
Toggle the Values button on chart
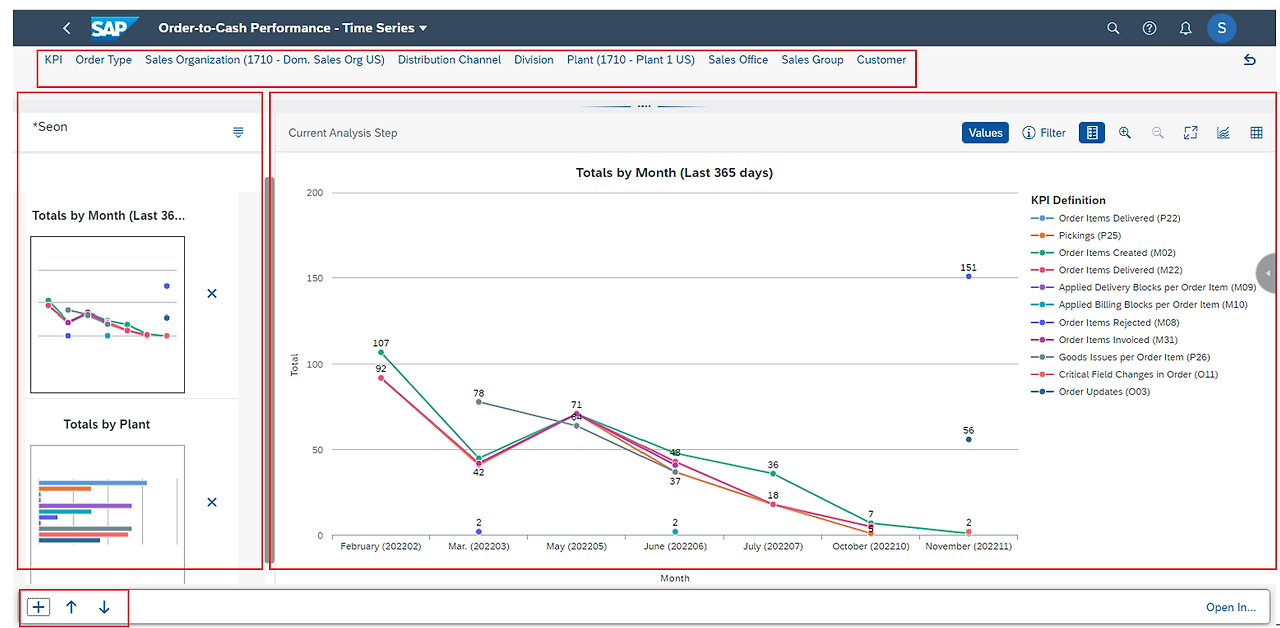tap(985, 132)
